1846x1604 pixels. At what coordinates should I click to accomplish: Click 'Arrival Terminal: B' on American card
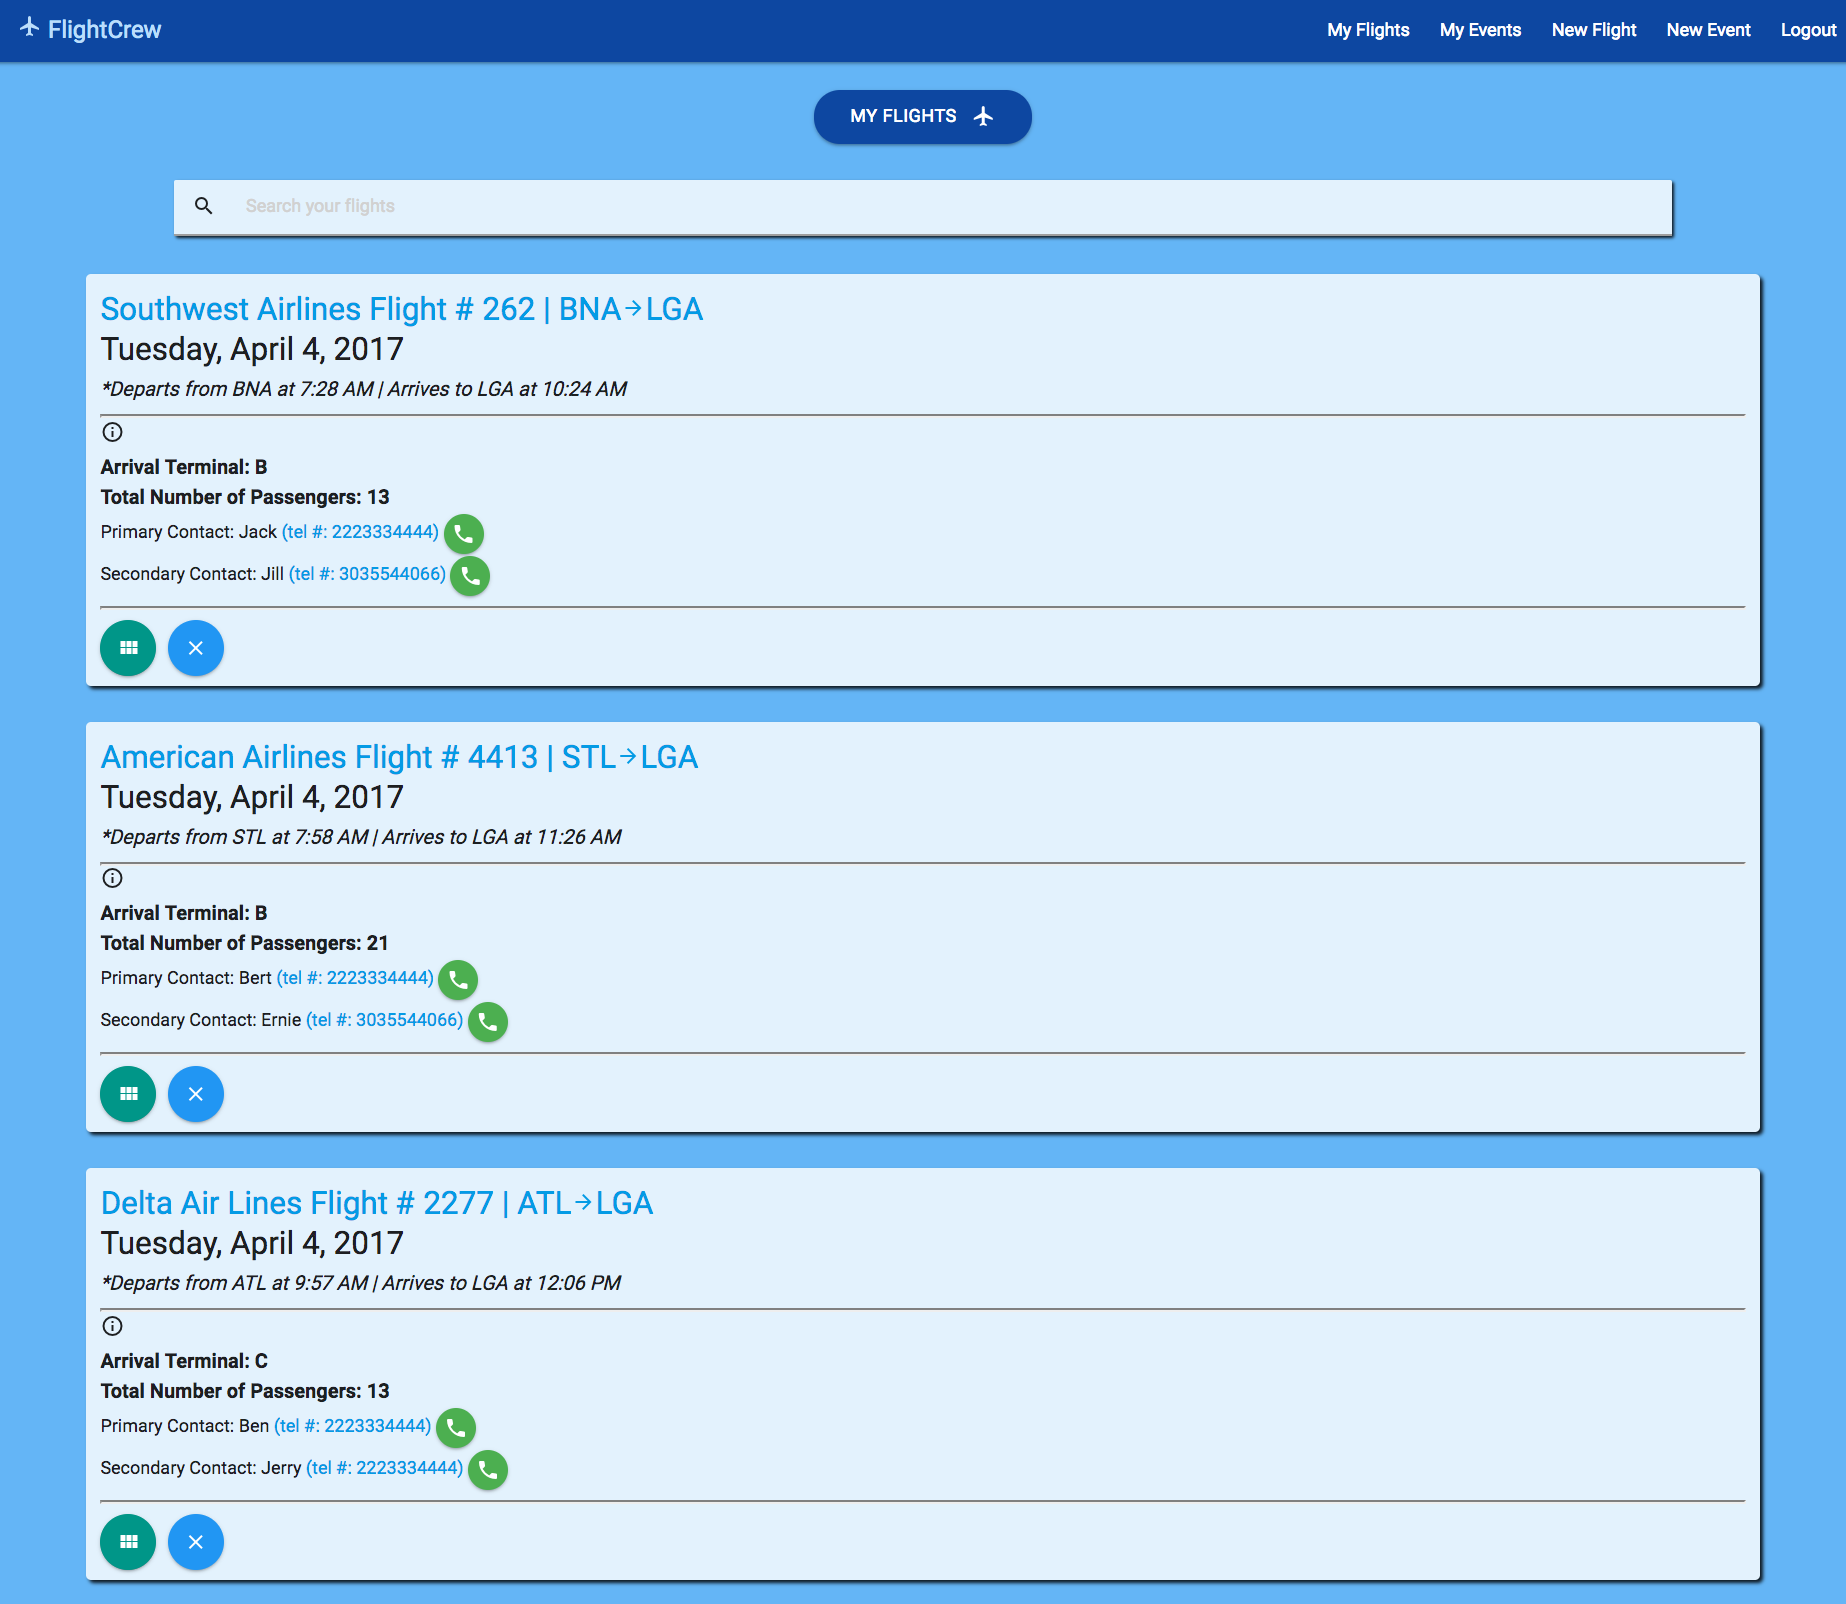tap(184, 913)
